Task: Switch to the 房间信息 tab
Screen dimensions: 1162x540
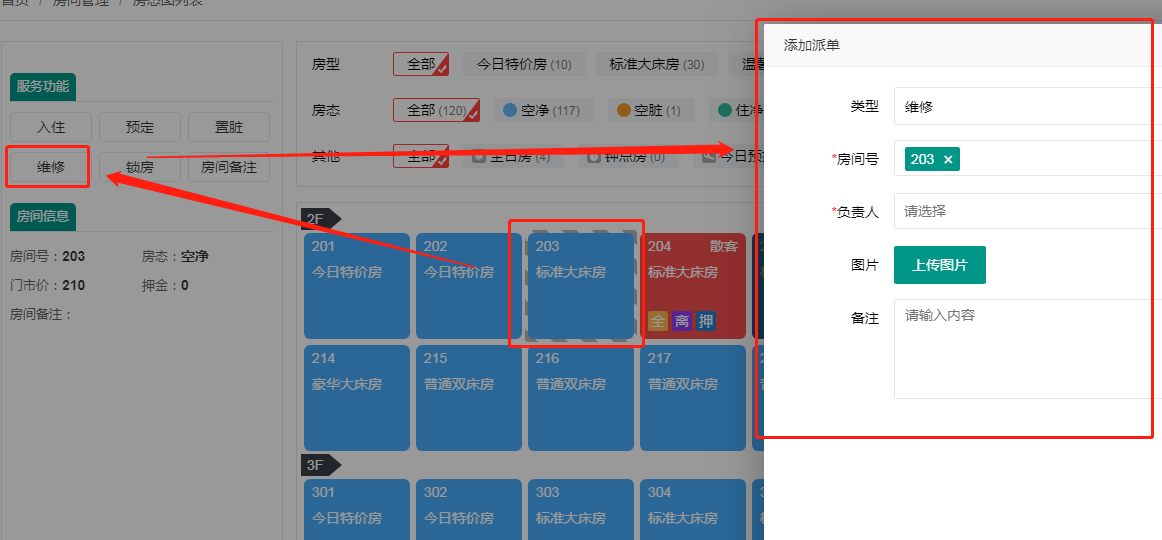Action: [43, 216]
